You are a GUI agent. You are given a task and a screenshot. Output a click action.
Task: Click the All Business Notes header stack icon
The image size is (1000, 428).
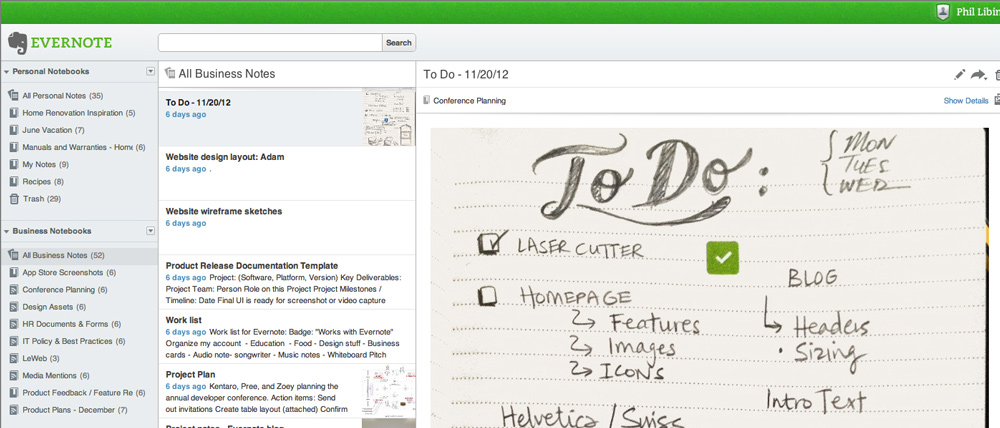pyautogui.click(x=170, y=73)
